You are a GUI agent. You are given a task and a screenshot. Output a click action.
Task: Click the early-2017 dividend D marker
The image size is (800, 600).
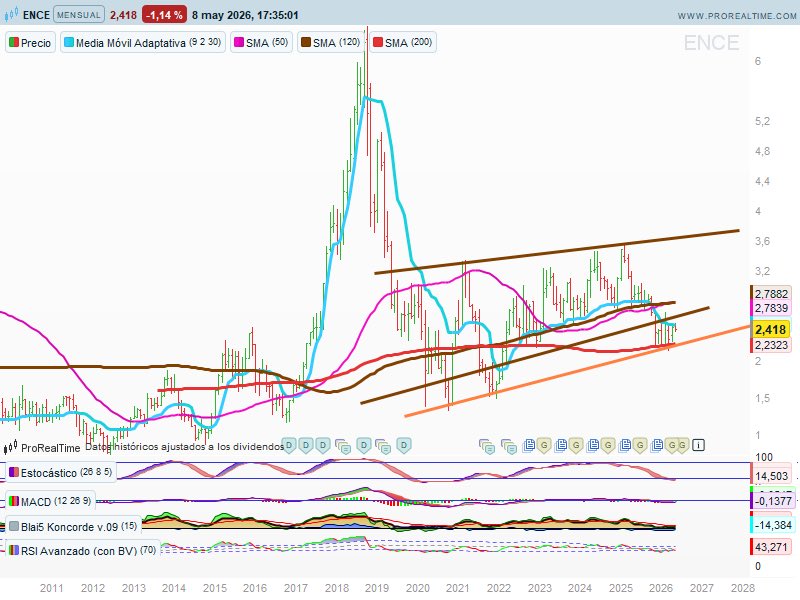[306, 445]
